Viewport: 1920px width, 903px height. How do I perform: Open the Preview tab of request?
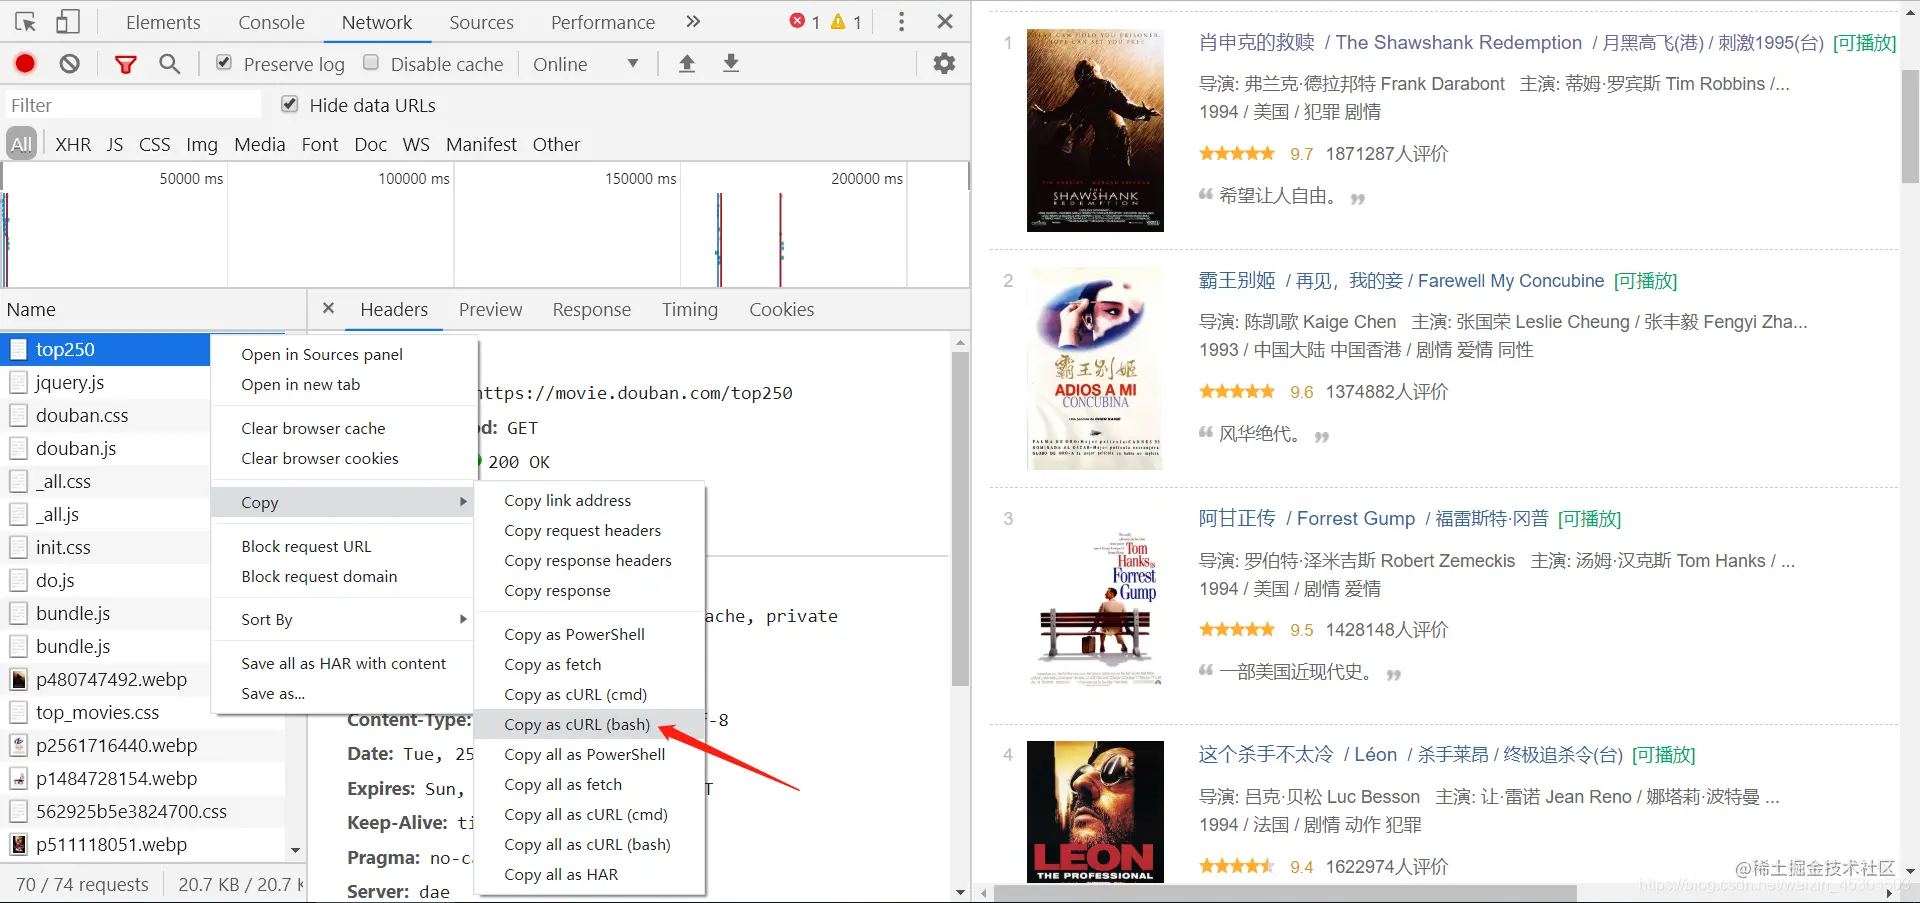tap(490, 310)
